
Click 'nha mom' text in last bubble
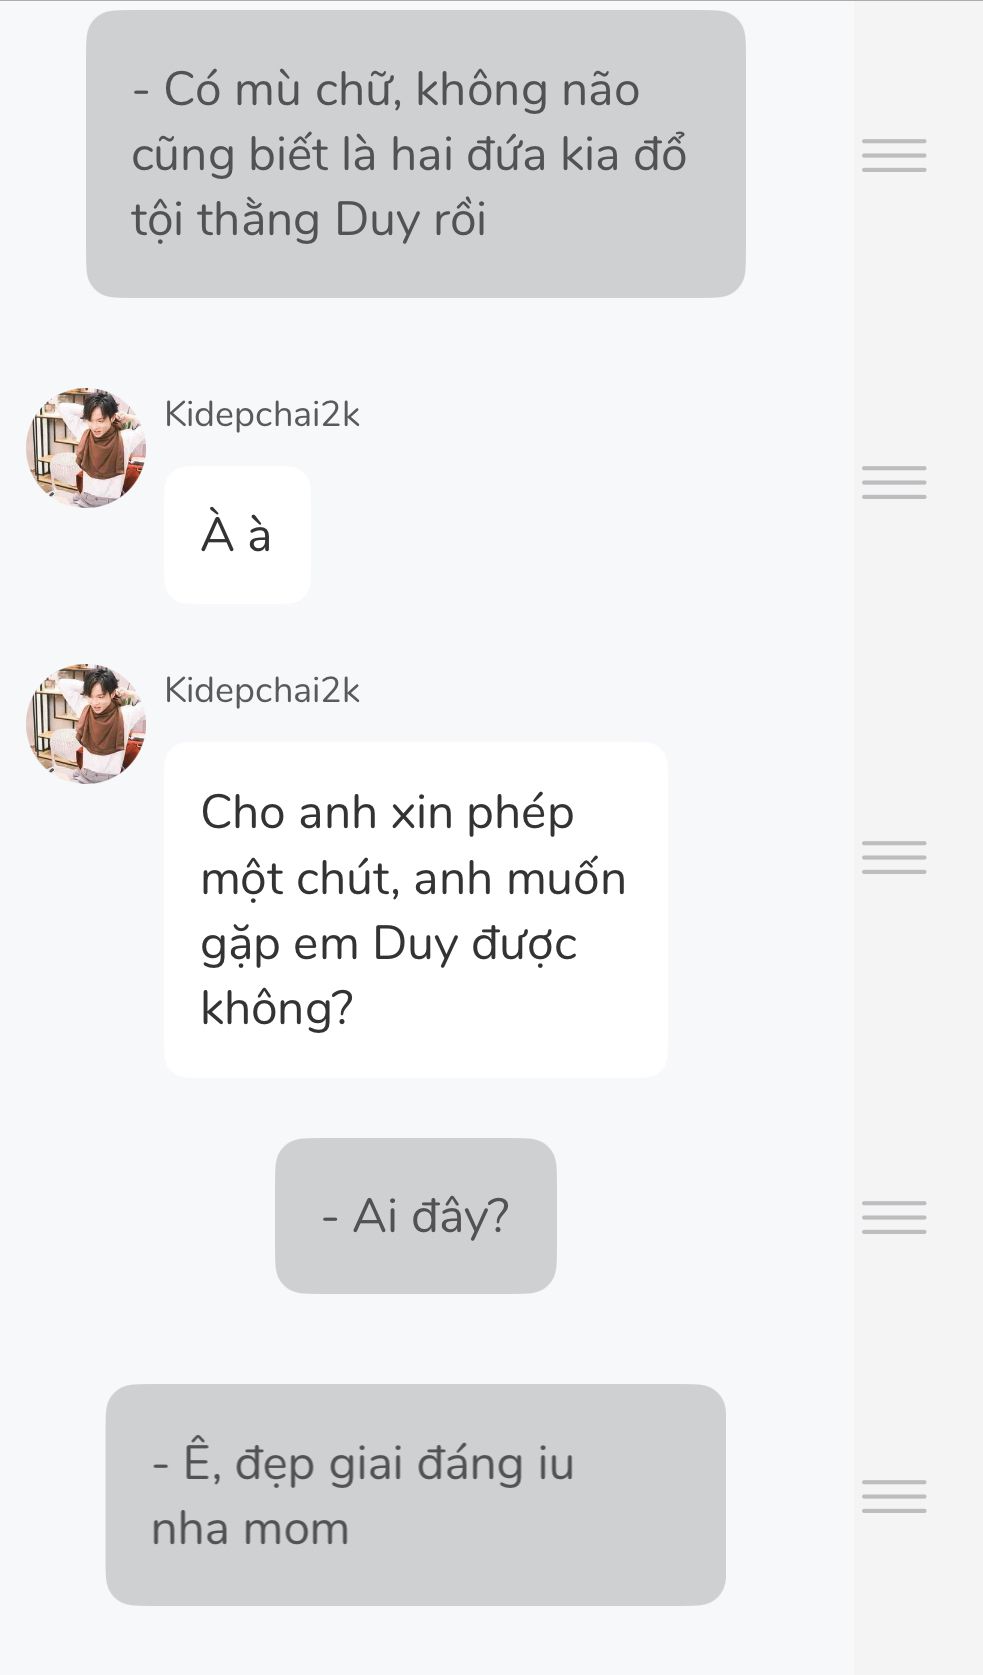250,1529
